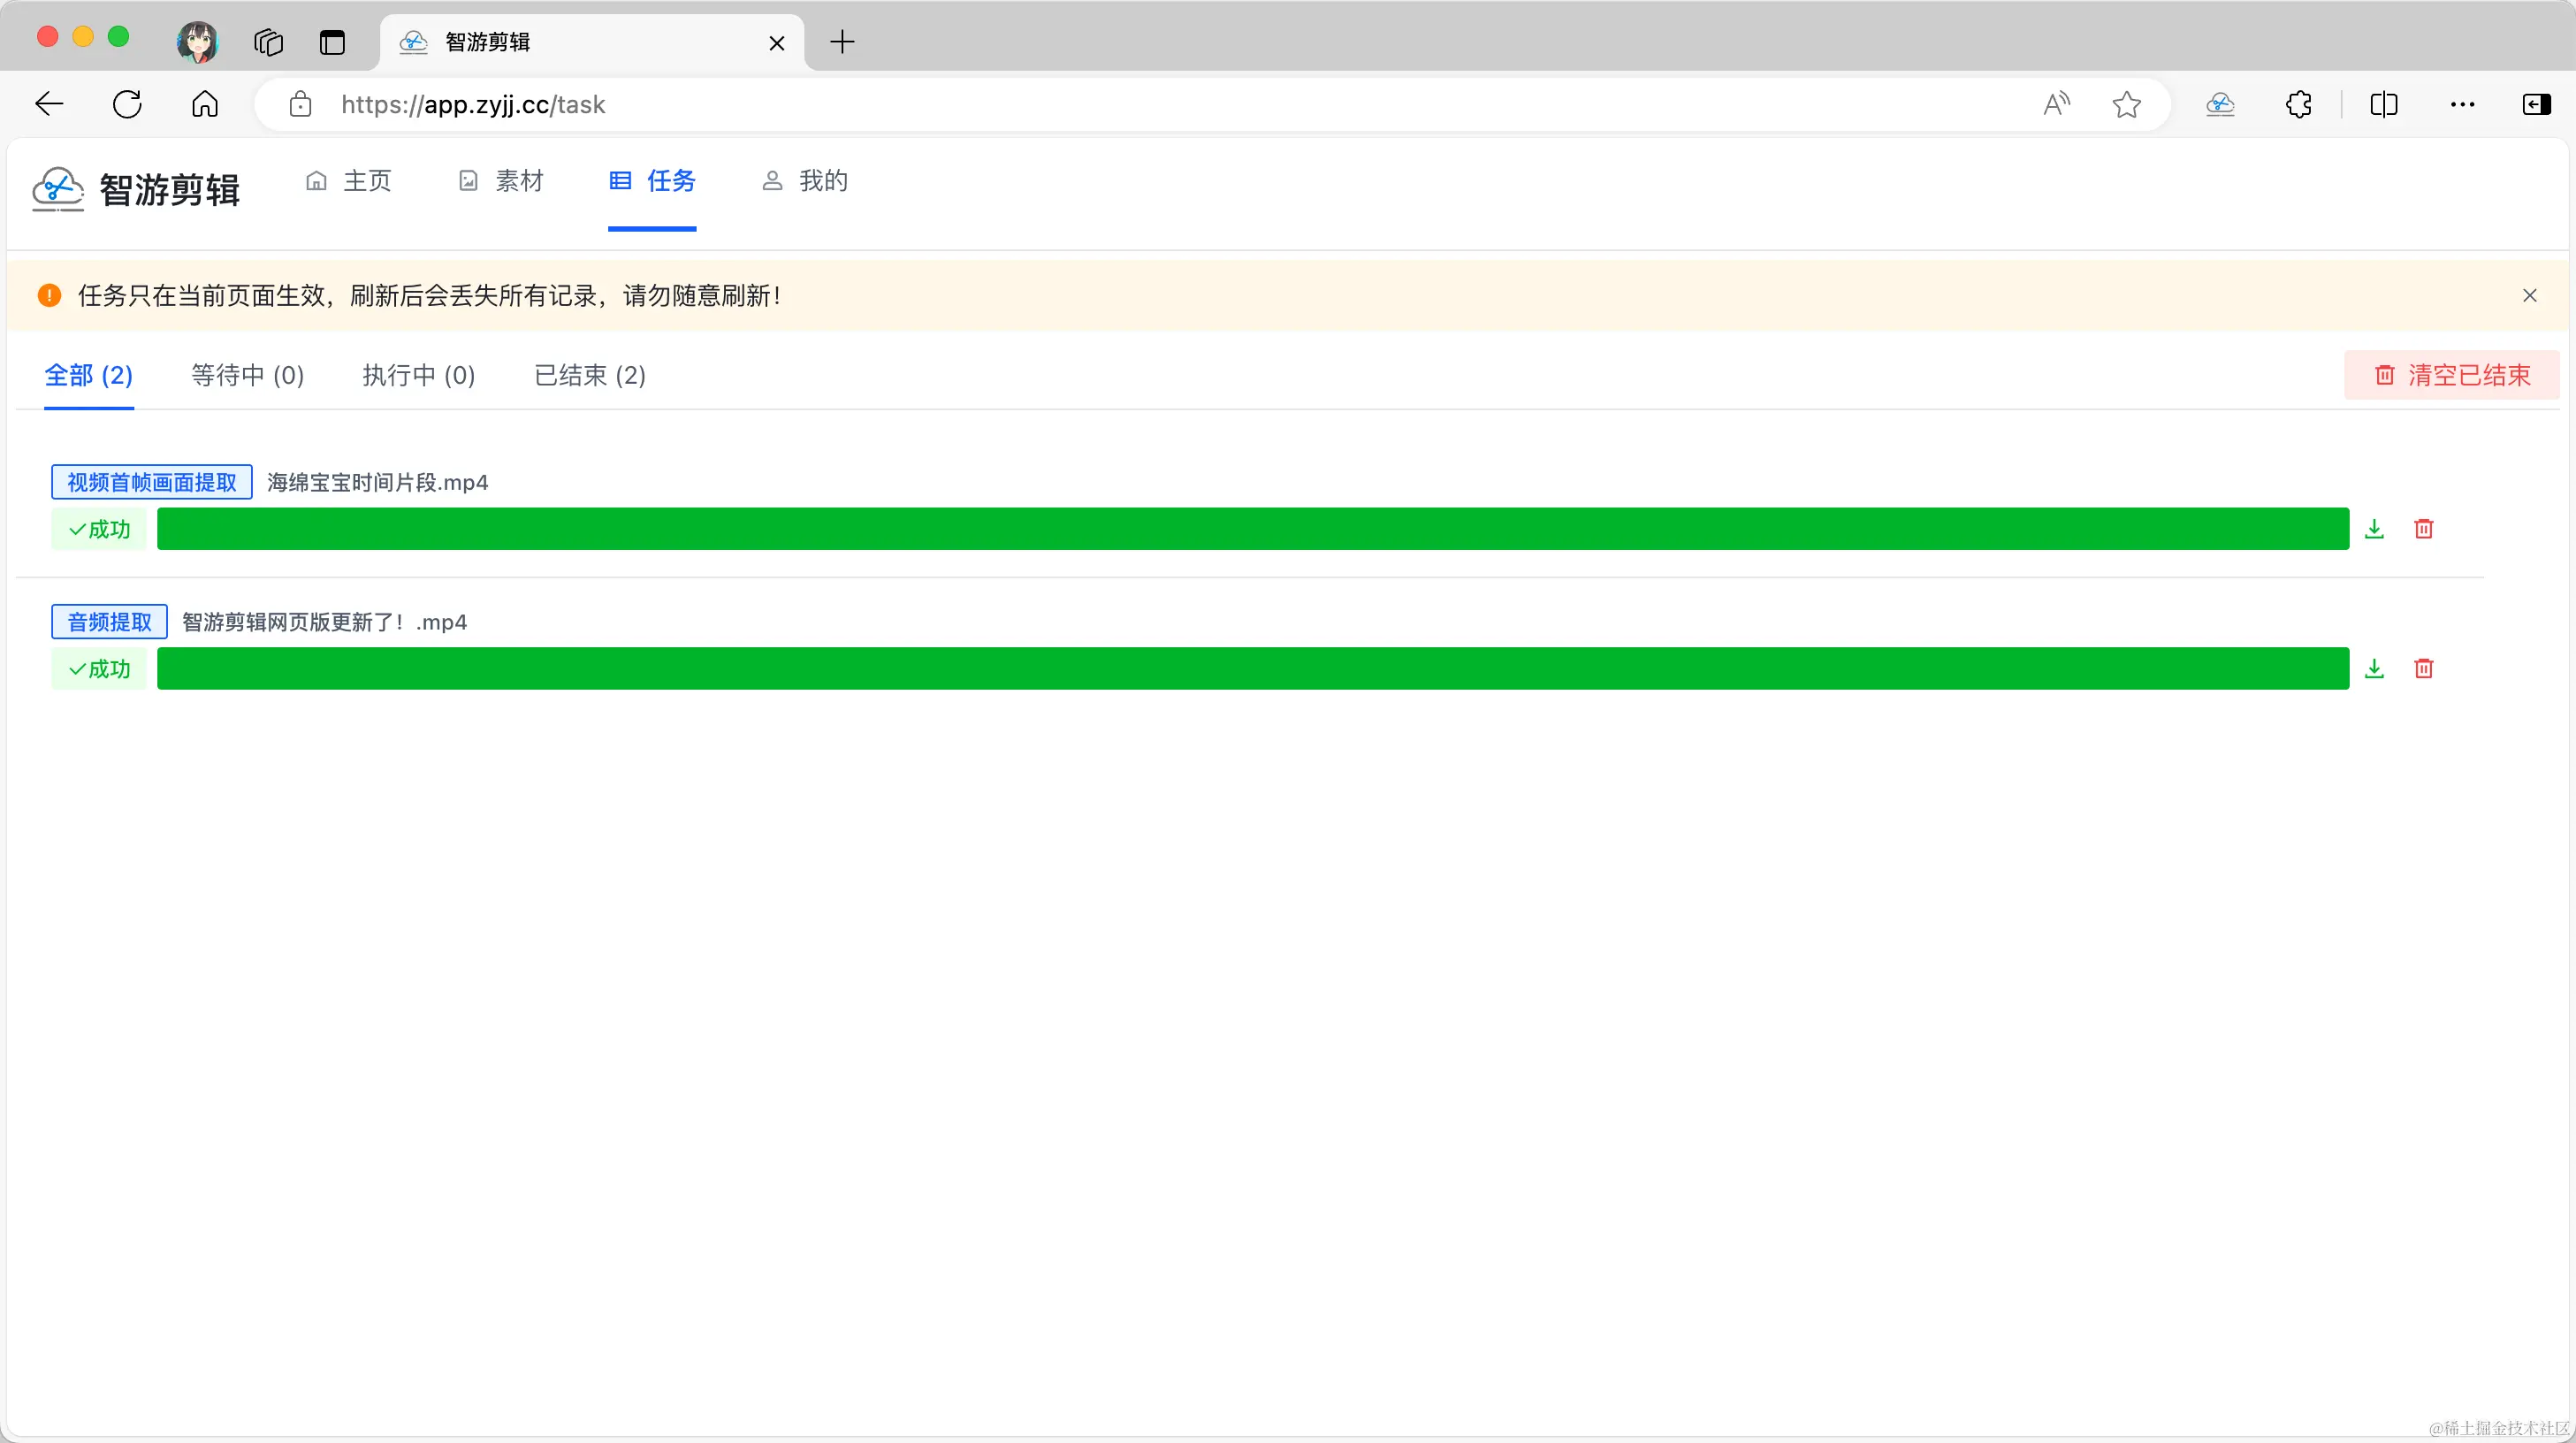2576x1443 pixels.
Task: Click the 智游剪辑 logo link
Action: point(136,189)
